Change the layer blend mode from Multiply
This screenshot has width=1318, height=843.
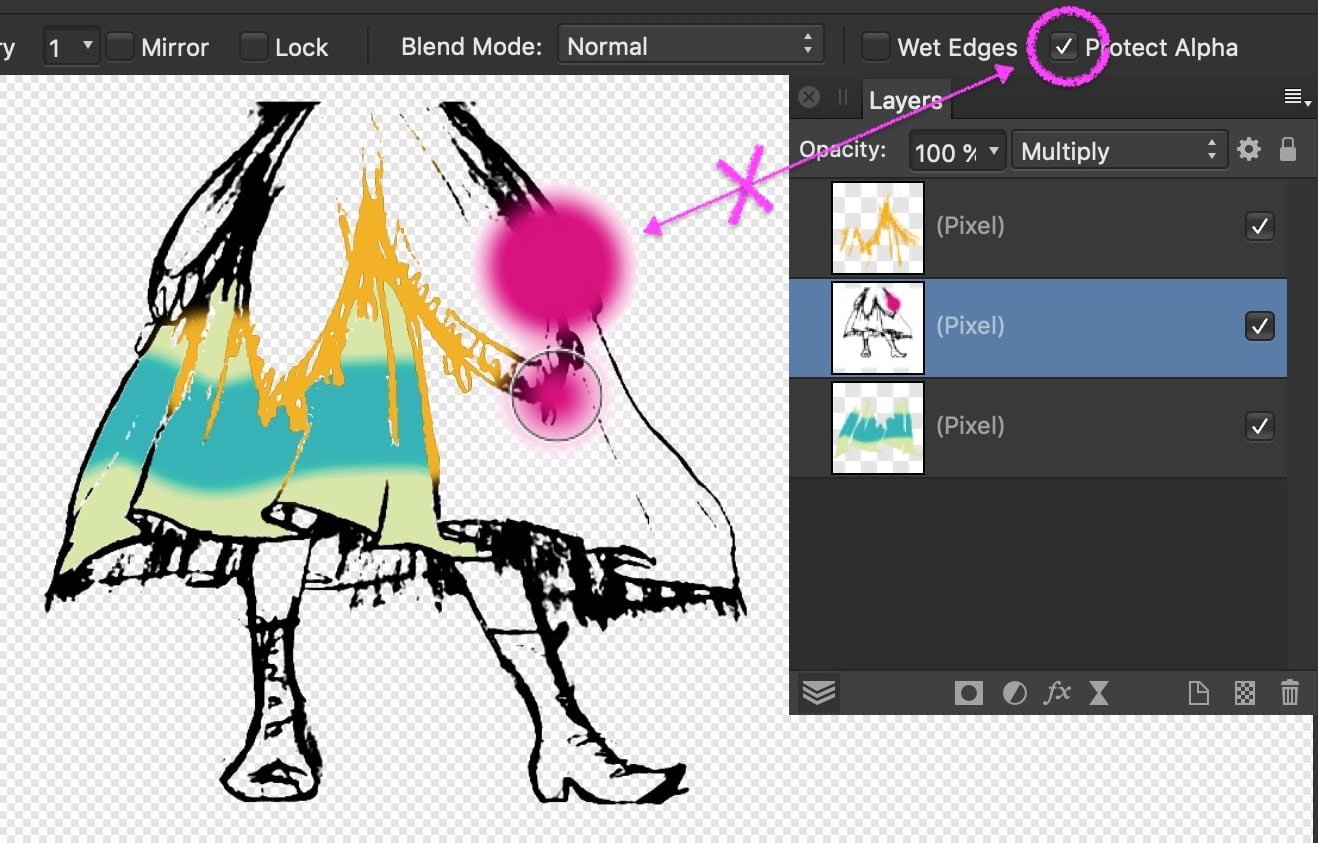coord(1119,151)
